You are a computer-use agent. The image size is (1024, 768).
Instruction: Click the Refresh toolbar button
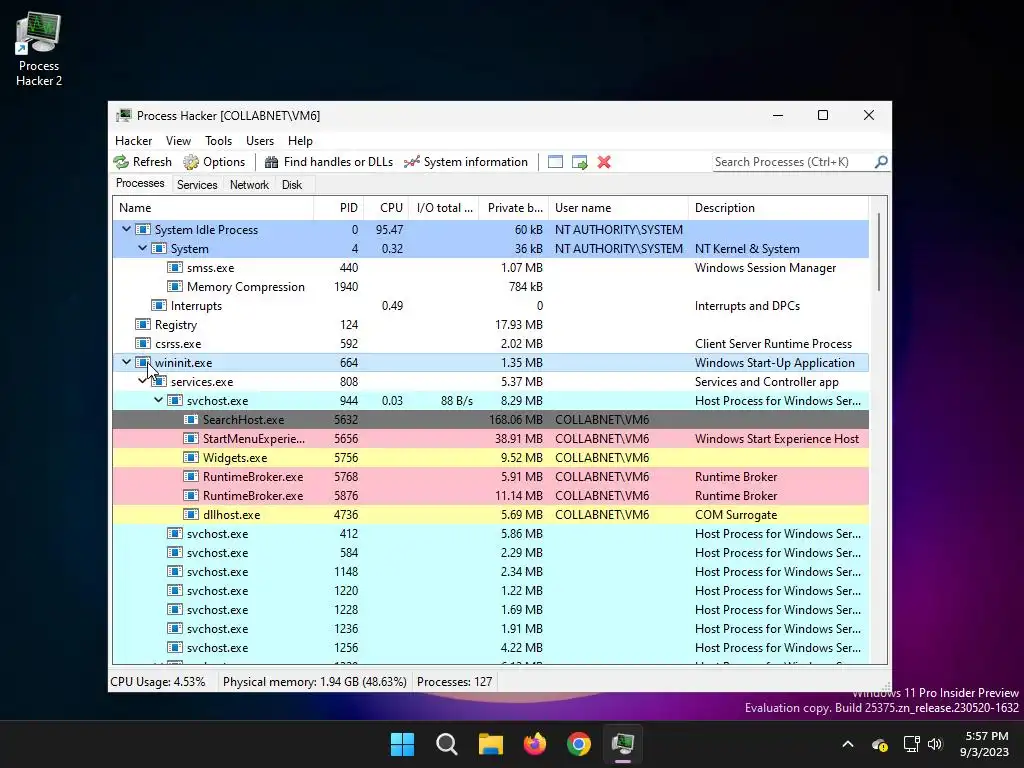click(142, 162)
